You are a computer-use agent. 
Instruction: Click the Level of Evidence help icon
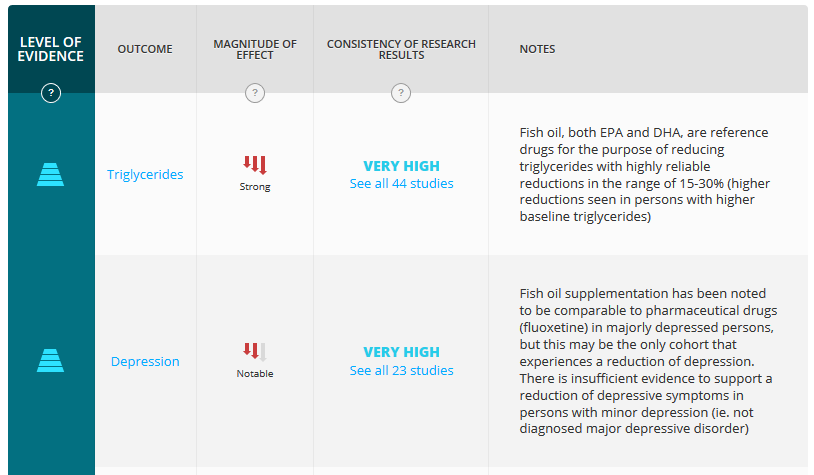[51, 93]
